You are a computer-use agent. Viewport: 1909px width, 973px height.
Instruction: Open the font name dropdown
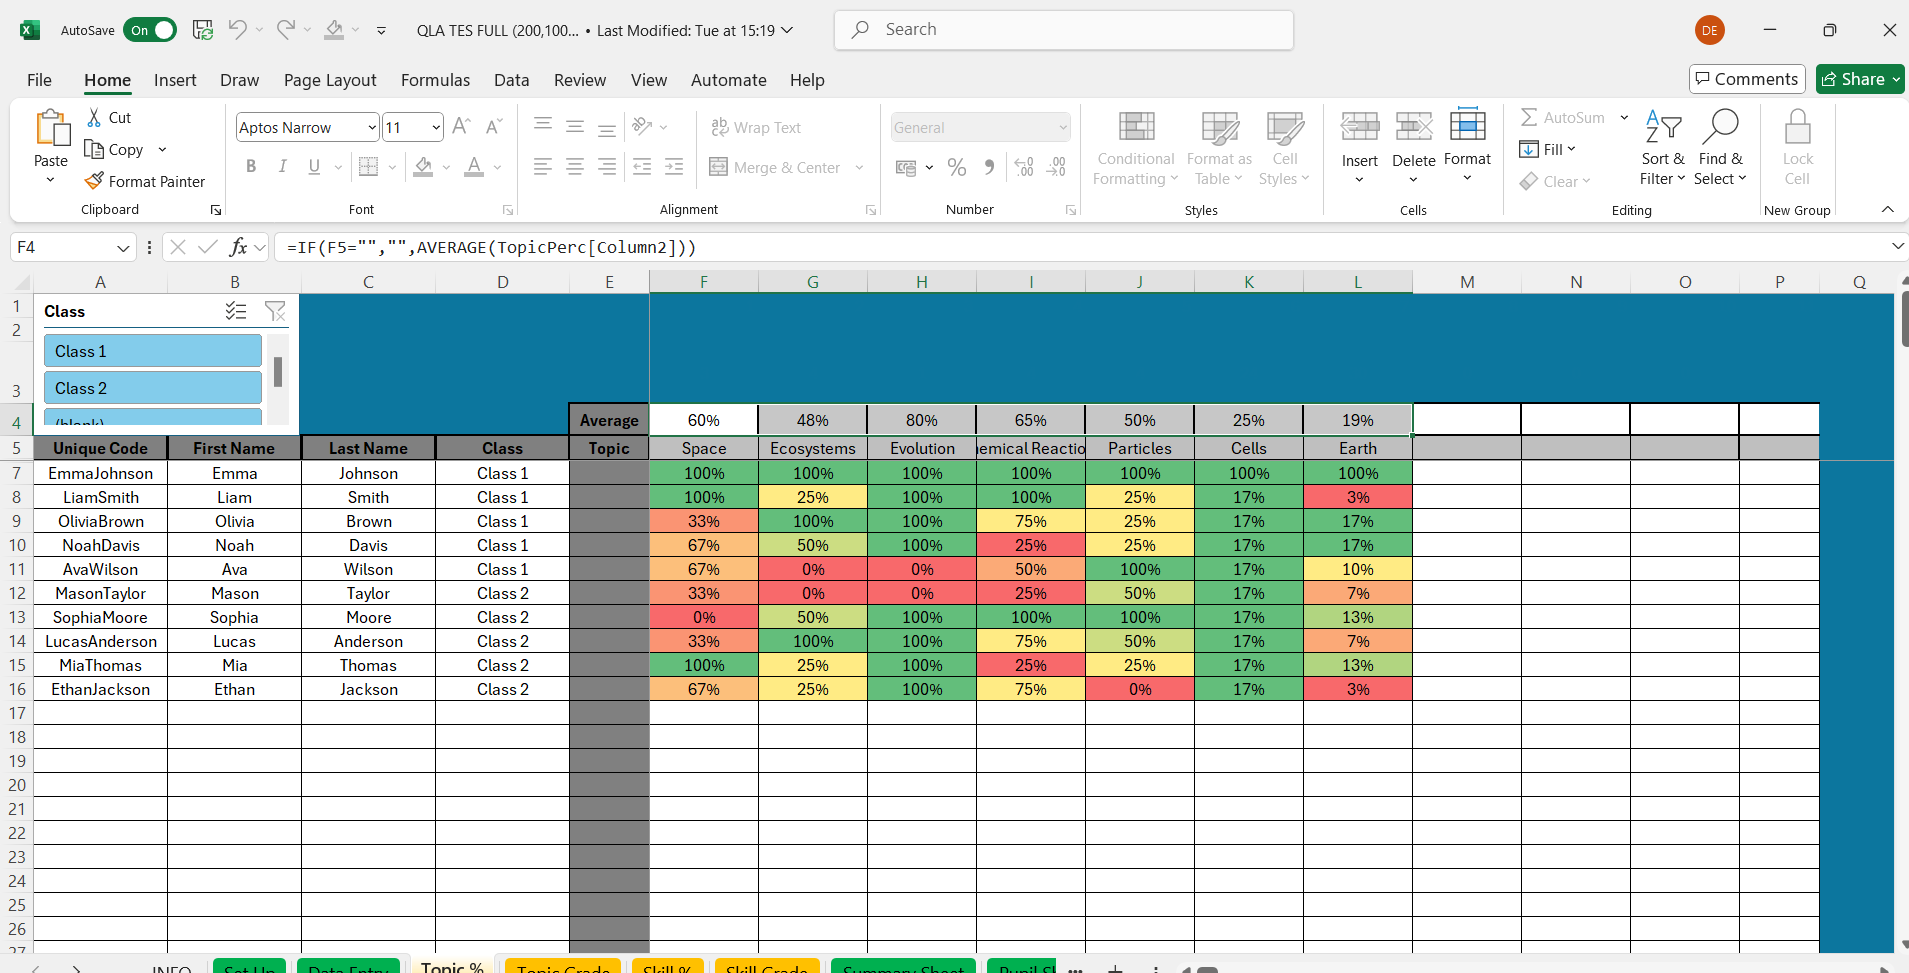pyautogui.click(x=372, y=127)
